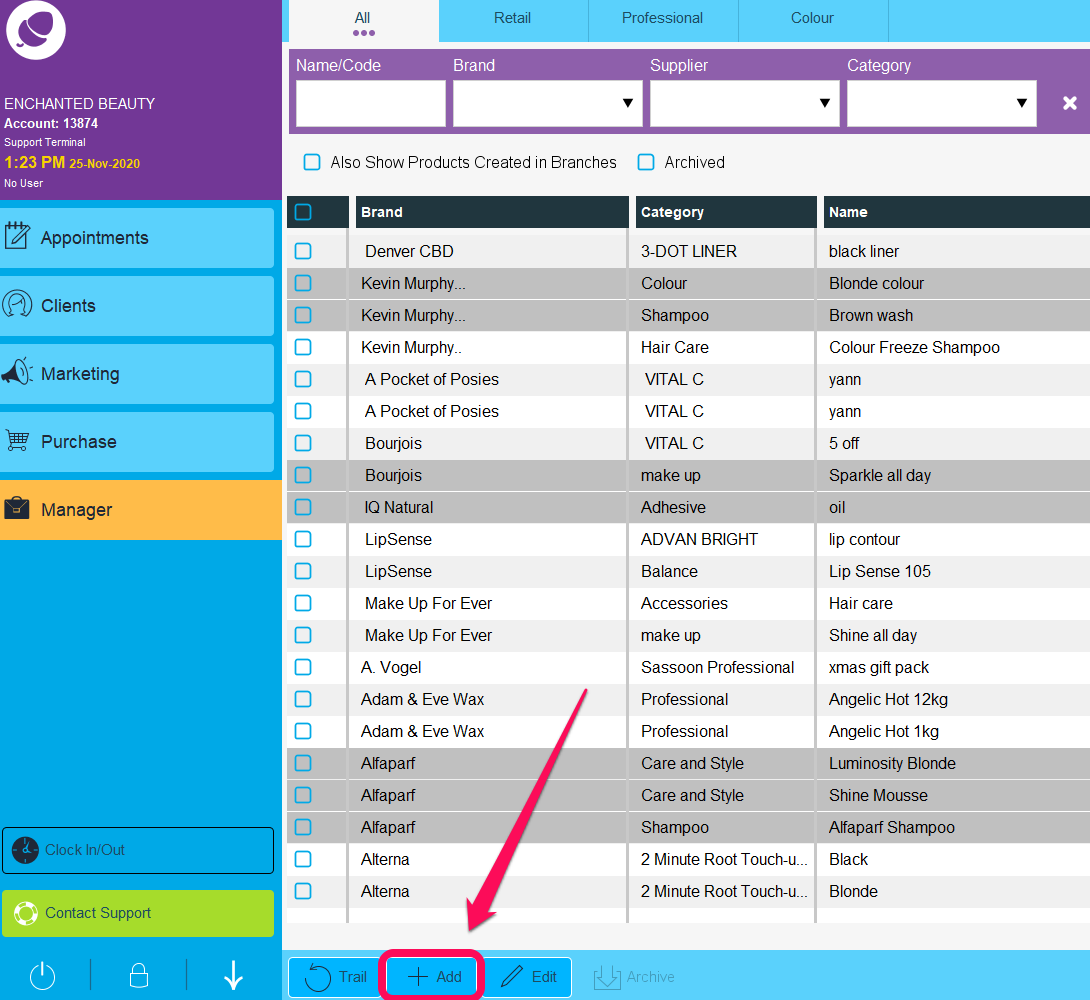Click the Add button
Screen dimensions: 1090x1000
(434, 977)
